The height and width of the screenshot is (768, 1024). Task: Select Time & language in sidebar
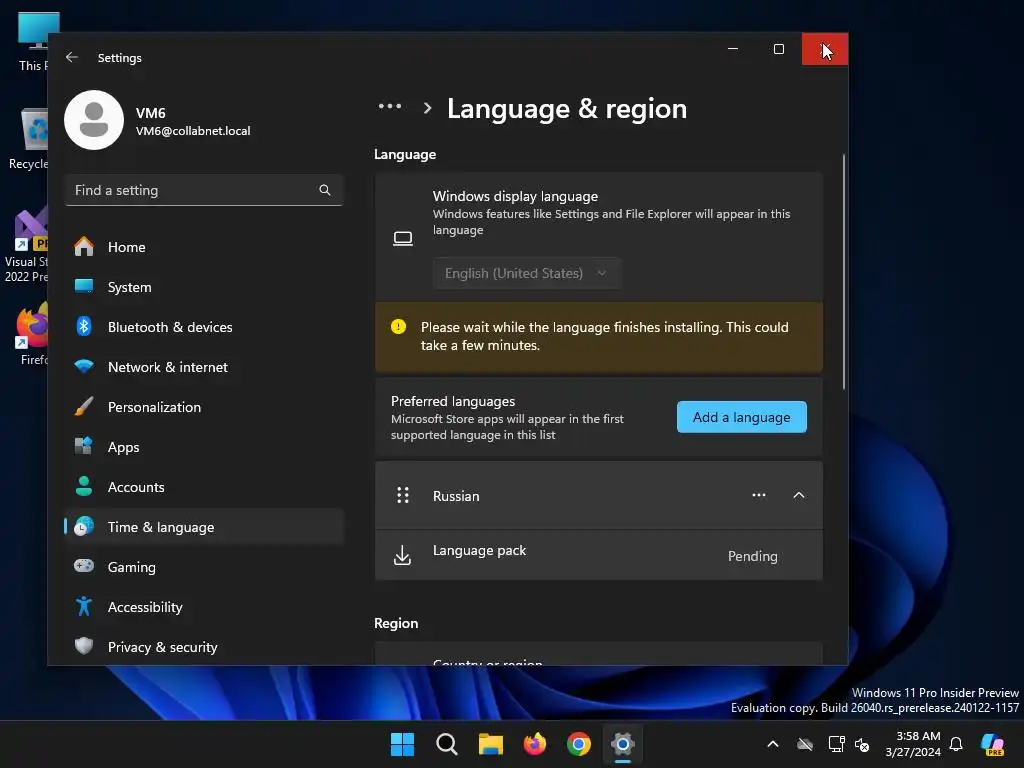[x=204, y=527]
